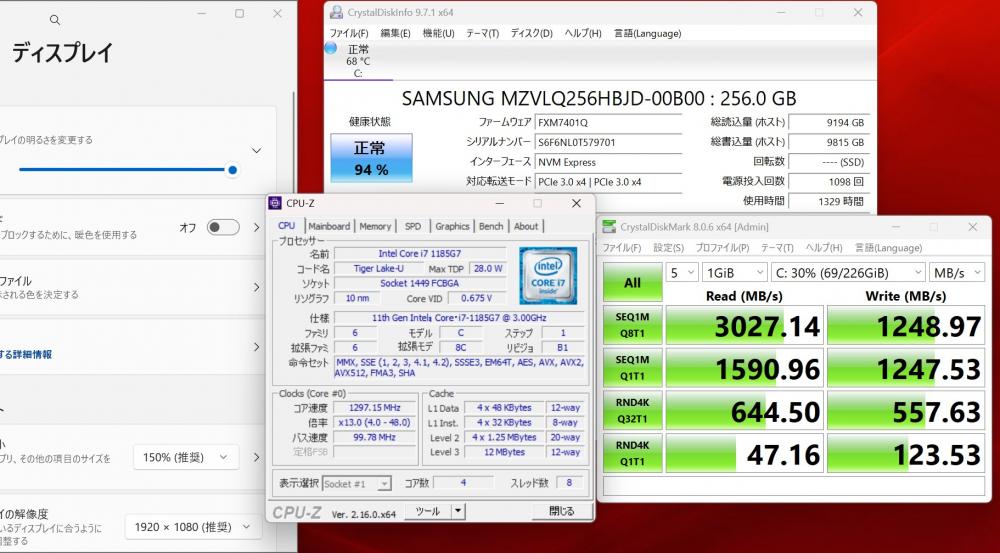Click the Intel Core i7 logo in CPU-Z
This screenshot has width=1000, height=553.
548,276
